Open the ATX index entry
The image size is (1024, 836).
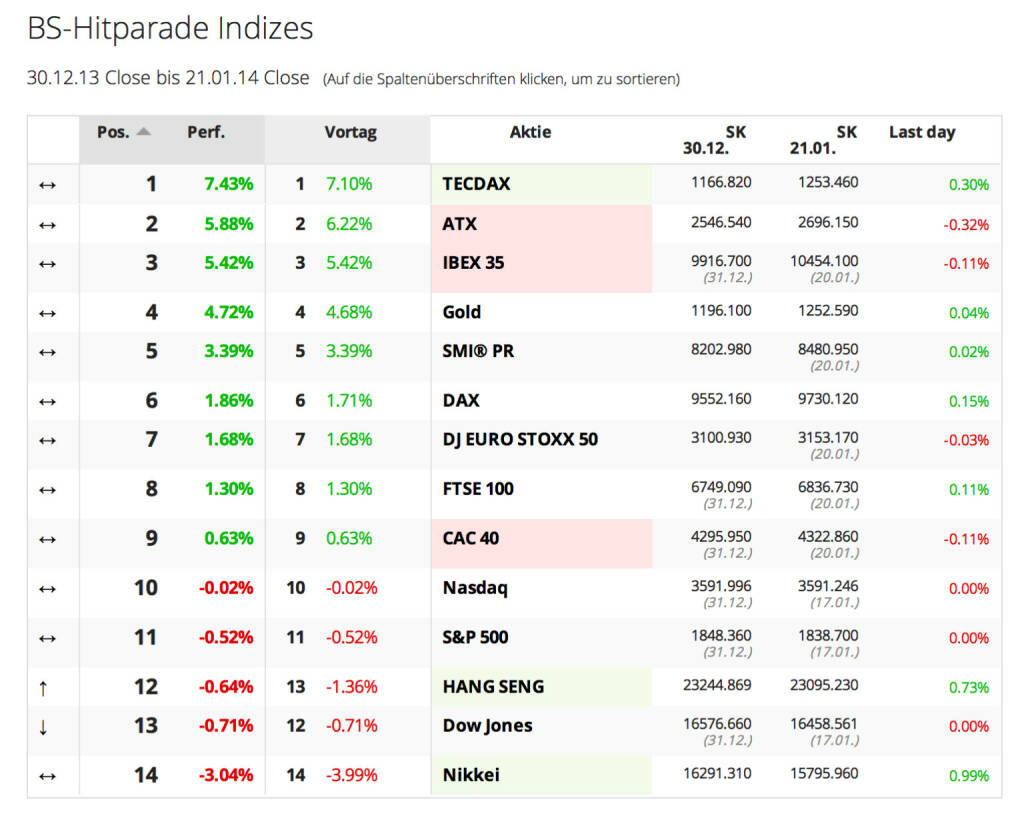(460, 224)
